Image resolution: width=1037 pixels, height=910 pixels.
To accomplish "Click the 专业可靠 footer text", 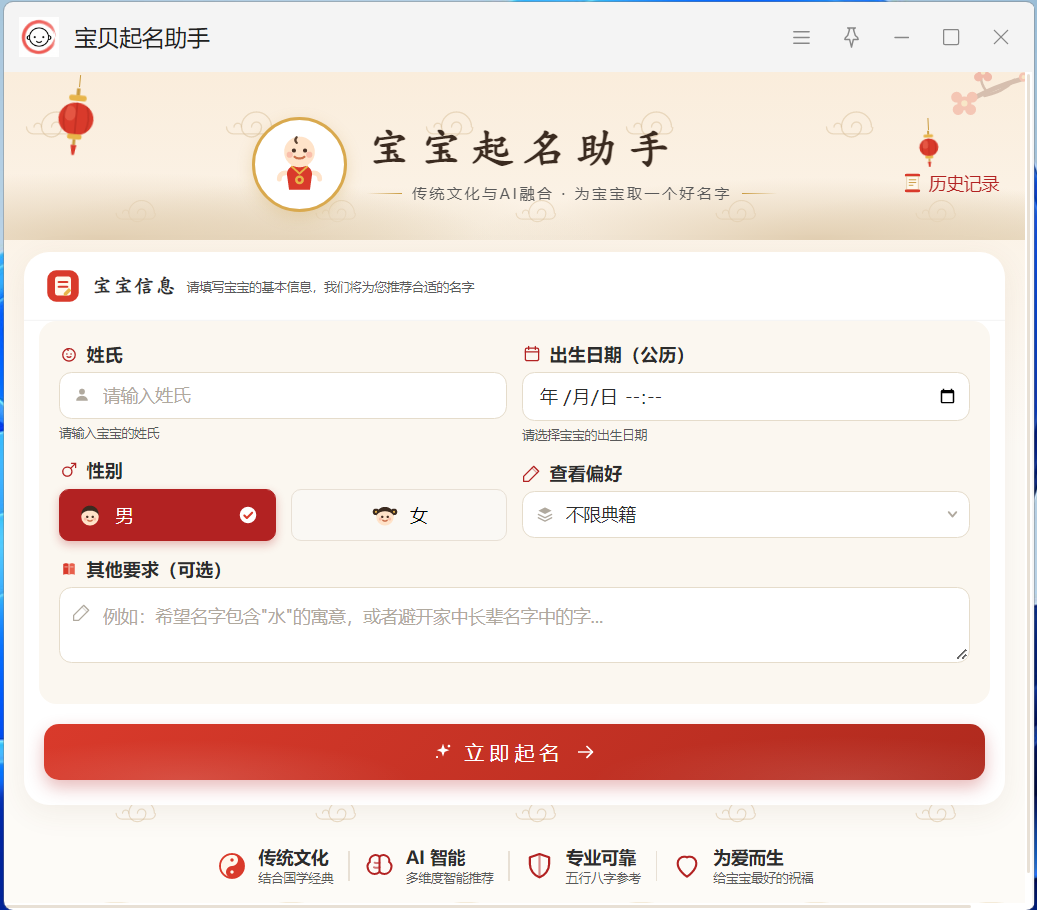I will pyautogui.click(x=601, y=858).
